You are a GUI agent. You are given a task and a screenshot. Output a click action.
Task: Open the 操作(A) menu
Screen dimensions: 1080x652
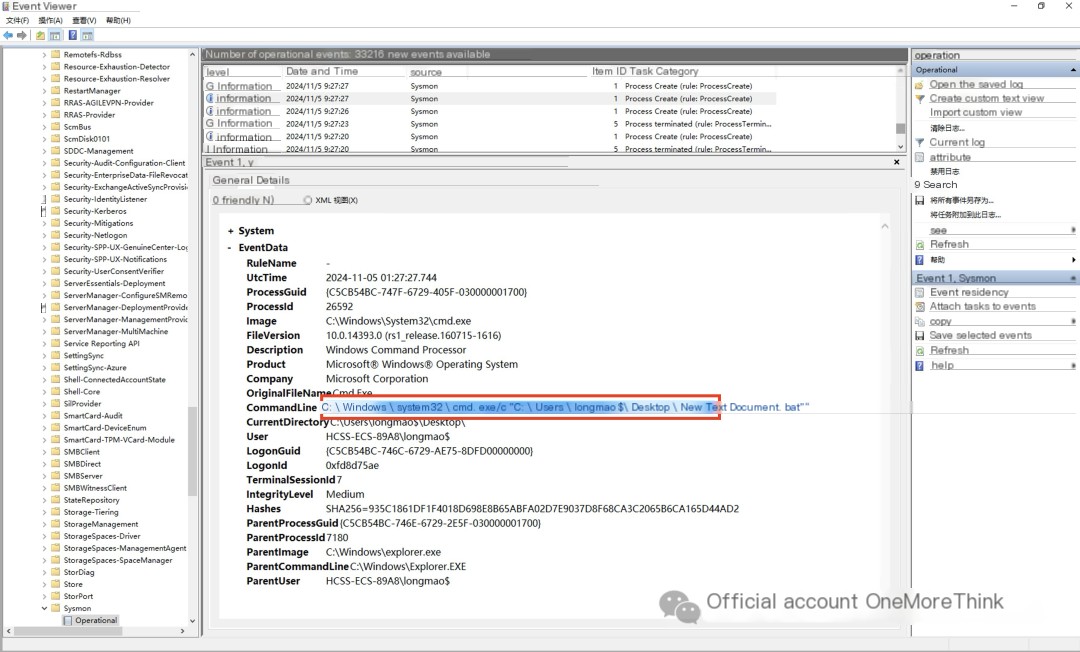50,21
